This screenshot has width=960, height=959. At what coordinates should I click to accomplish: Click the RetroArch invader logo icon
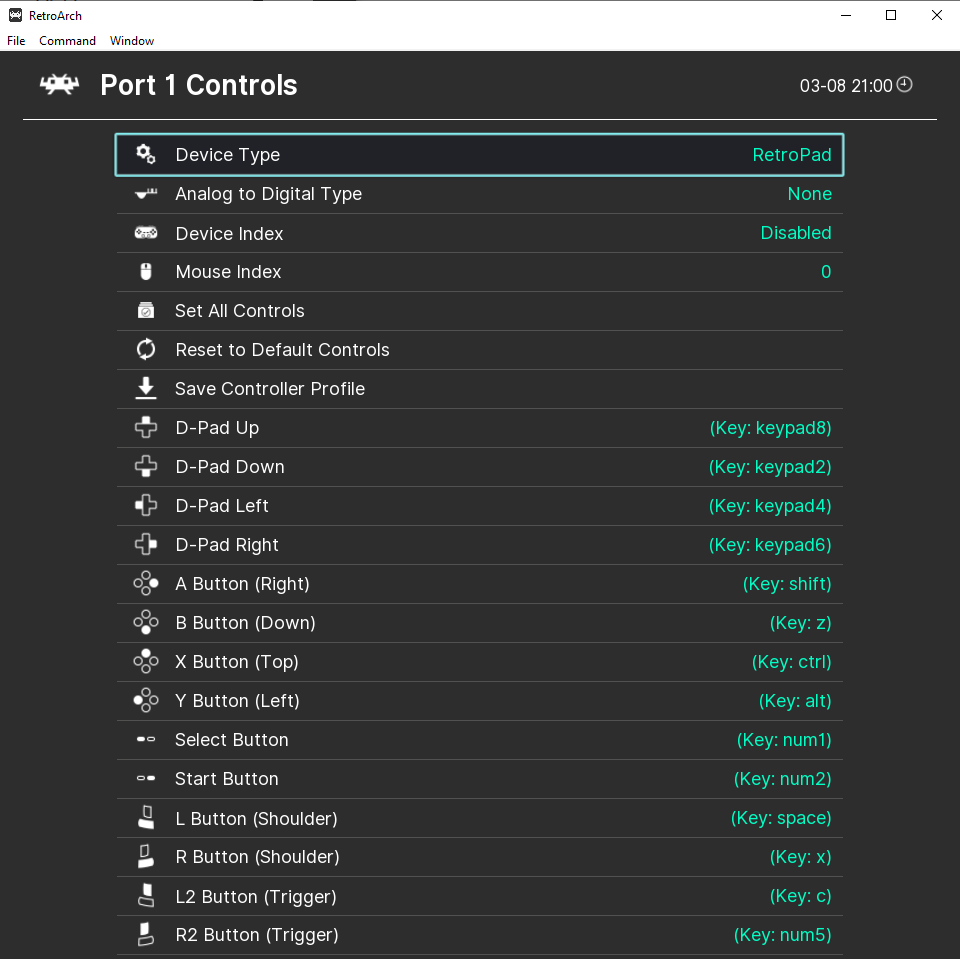[x=59, y=85]
